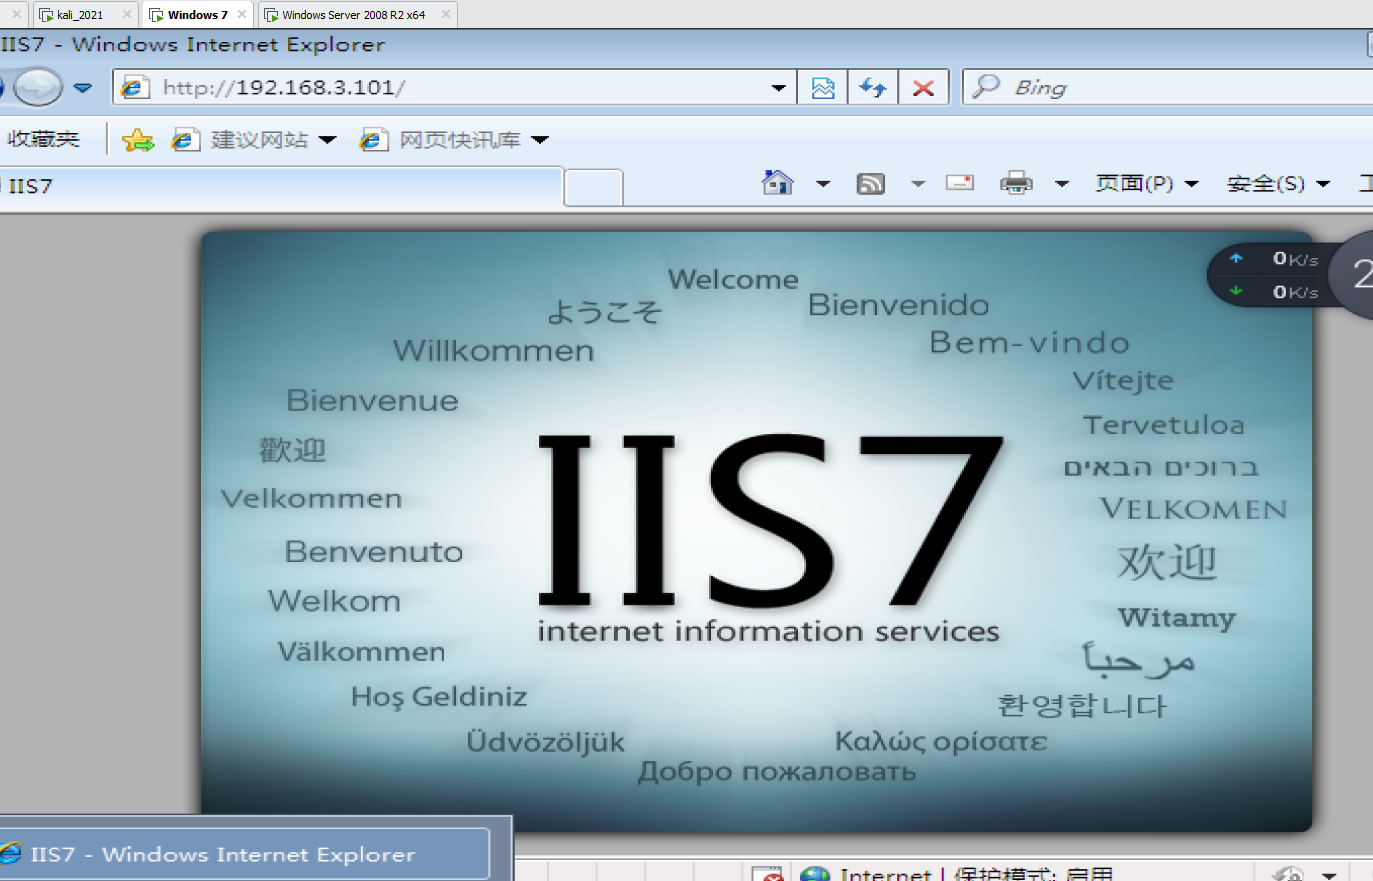Image resolution: width=1373 pixels, height=881 pixels.
Task: Go to the home page
Action: [777, 183]
